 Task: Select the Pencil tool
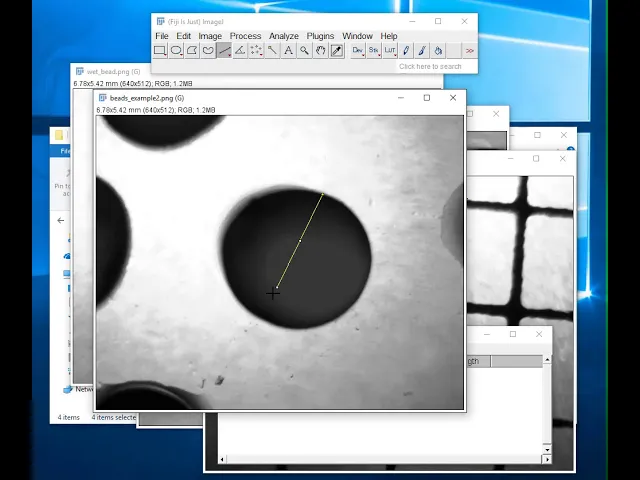[406, 51]
